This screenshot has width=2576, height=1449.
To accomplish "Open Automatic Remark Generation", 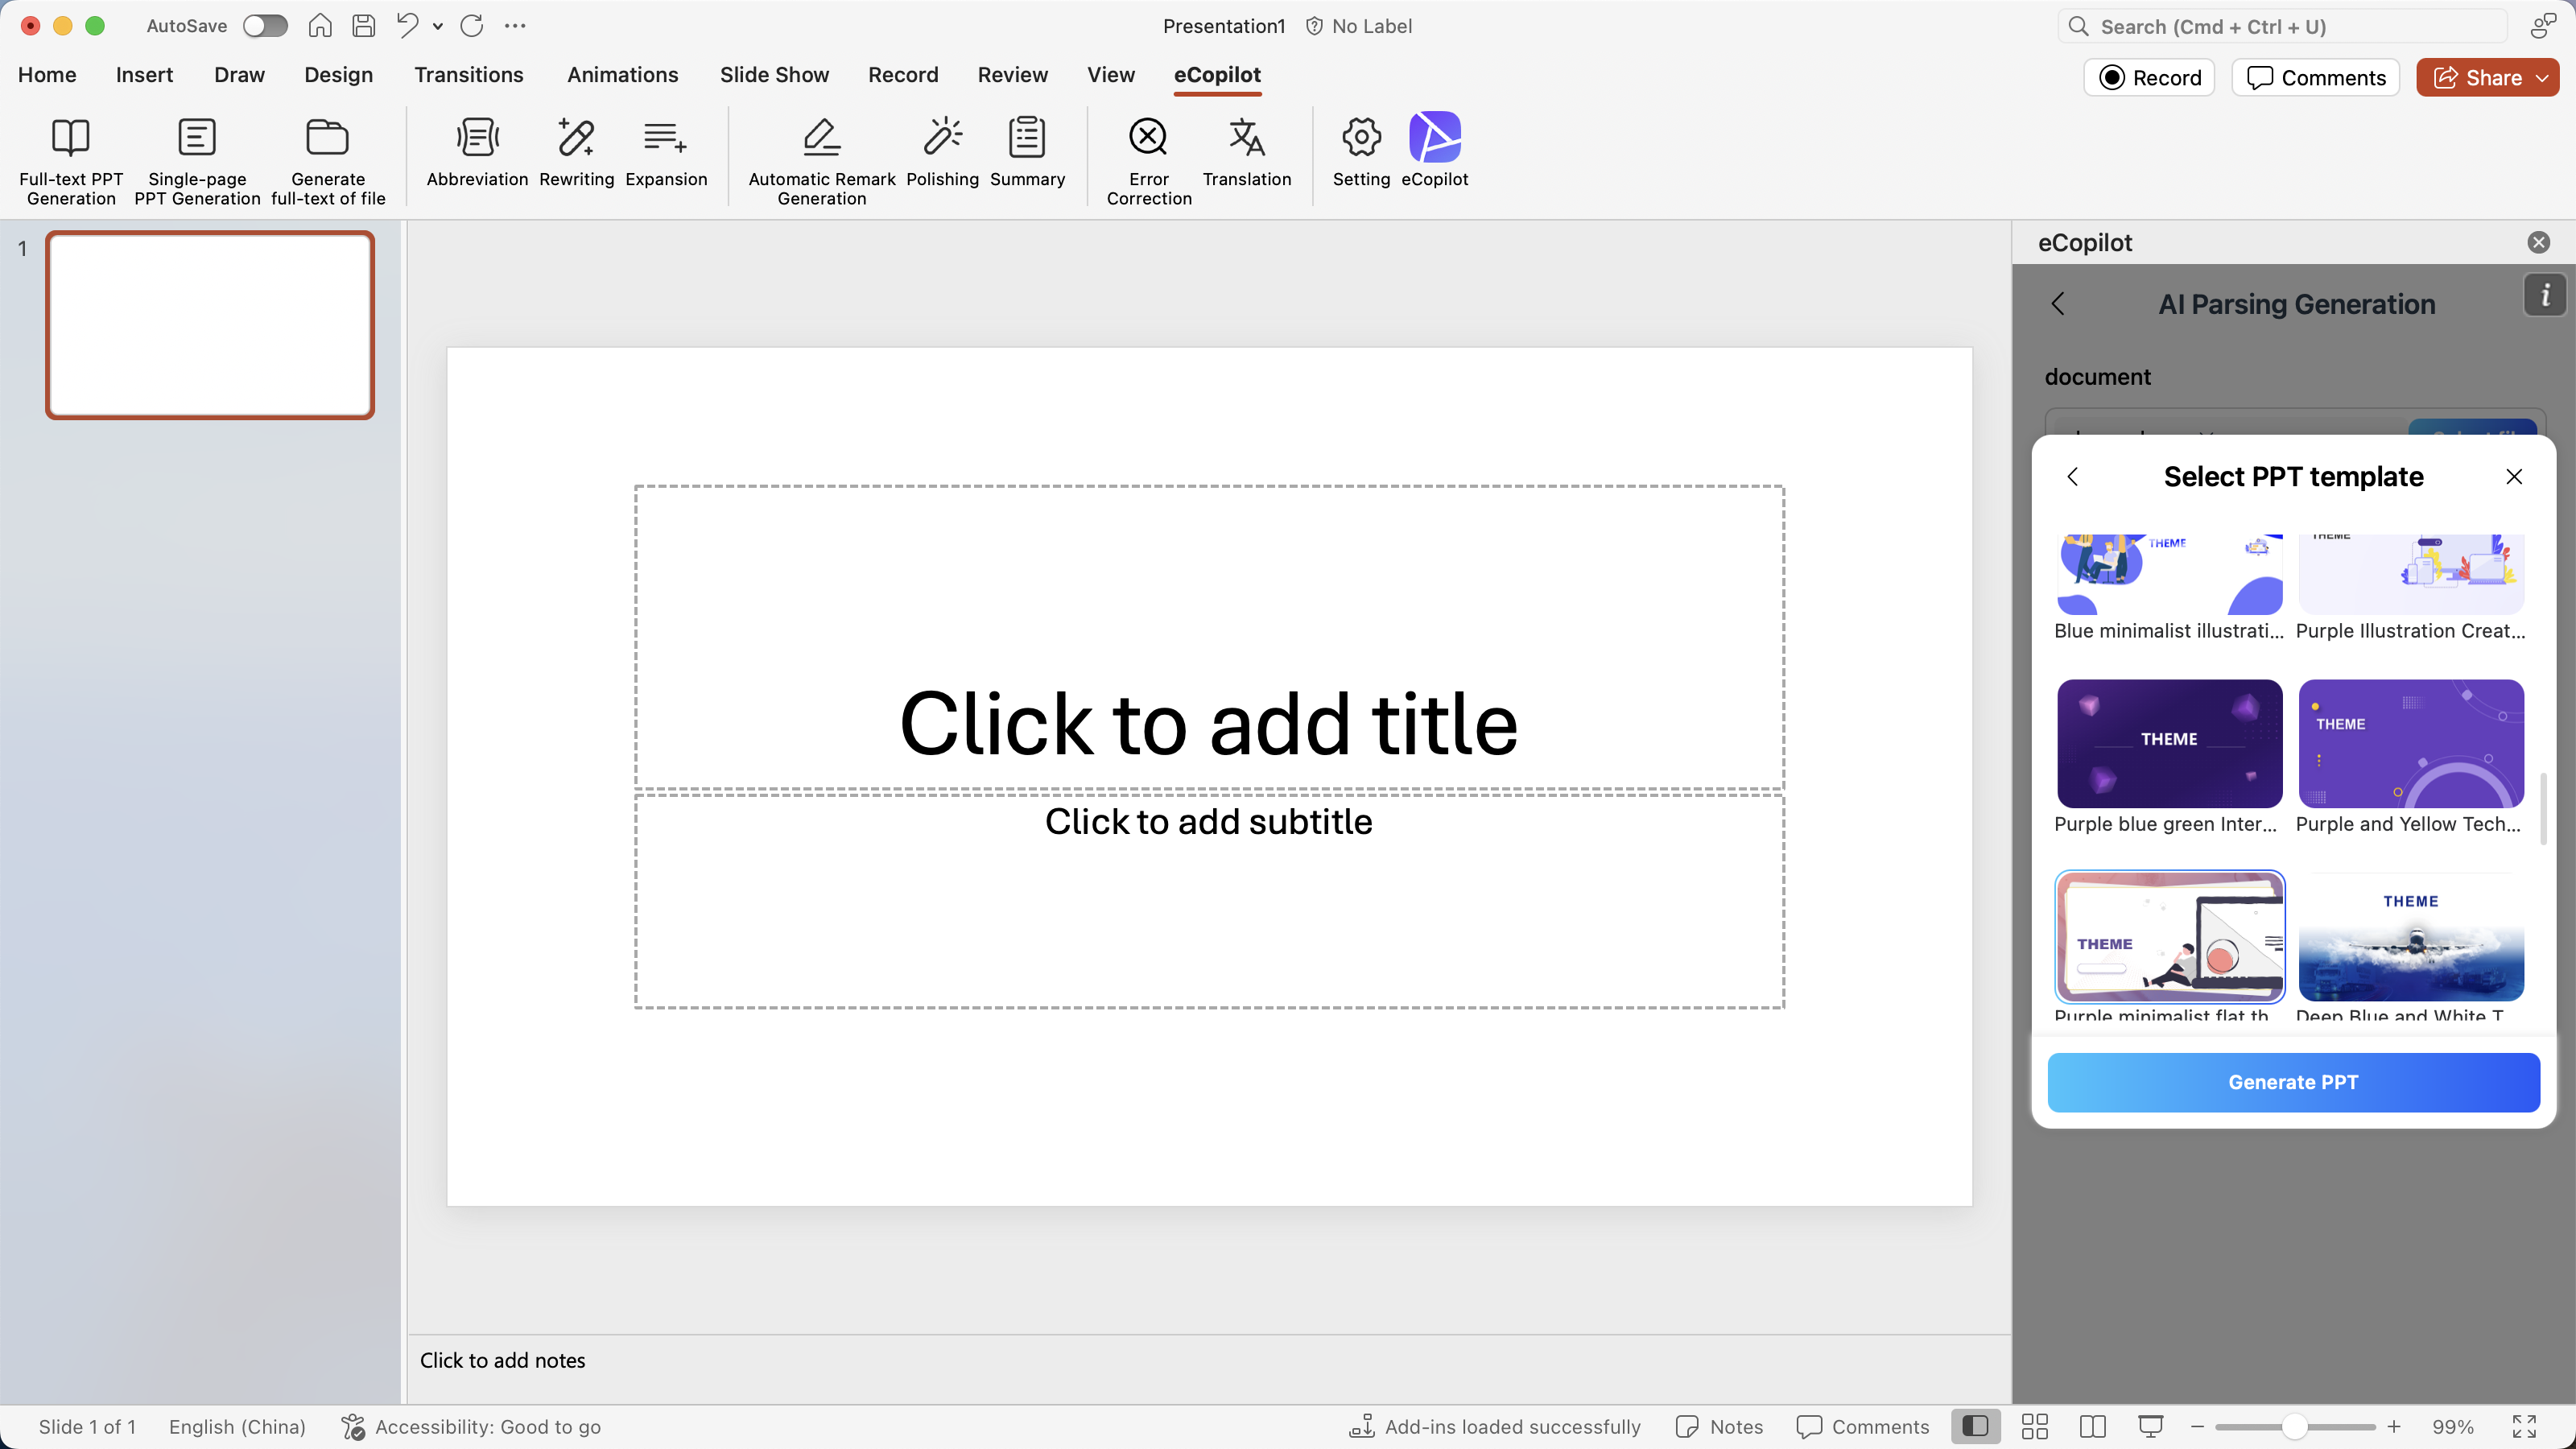I will [821, 138].
